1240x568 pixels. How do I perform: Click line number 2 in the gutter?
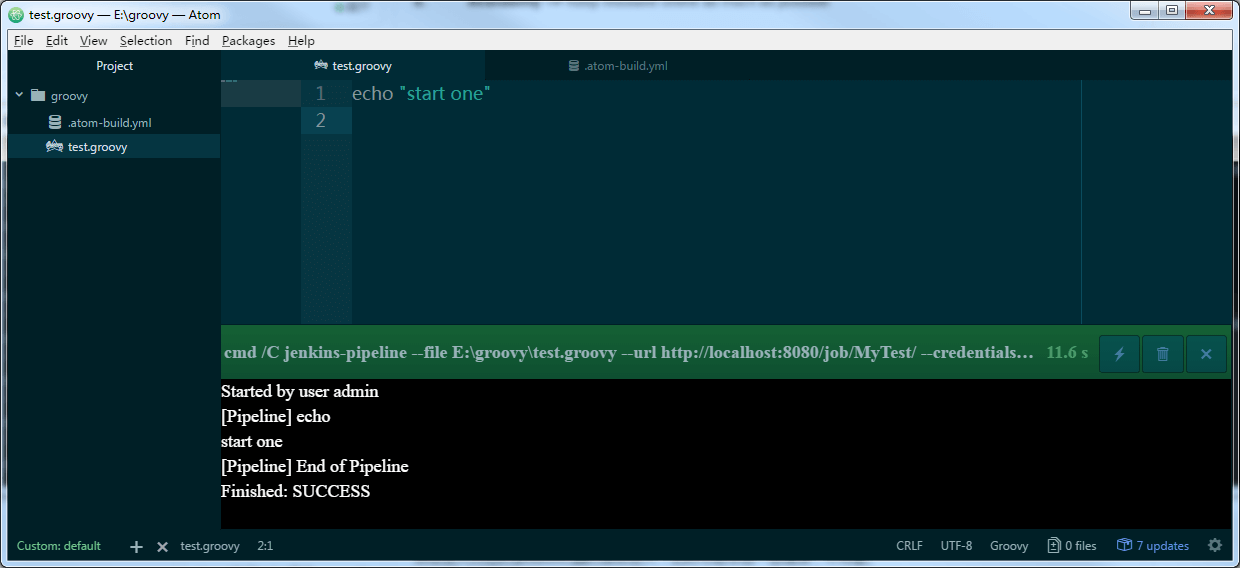coord(320,120)
